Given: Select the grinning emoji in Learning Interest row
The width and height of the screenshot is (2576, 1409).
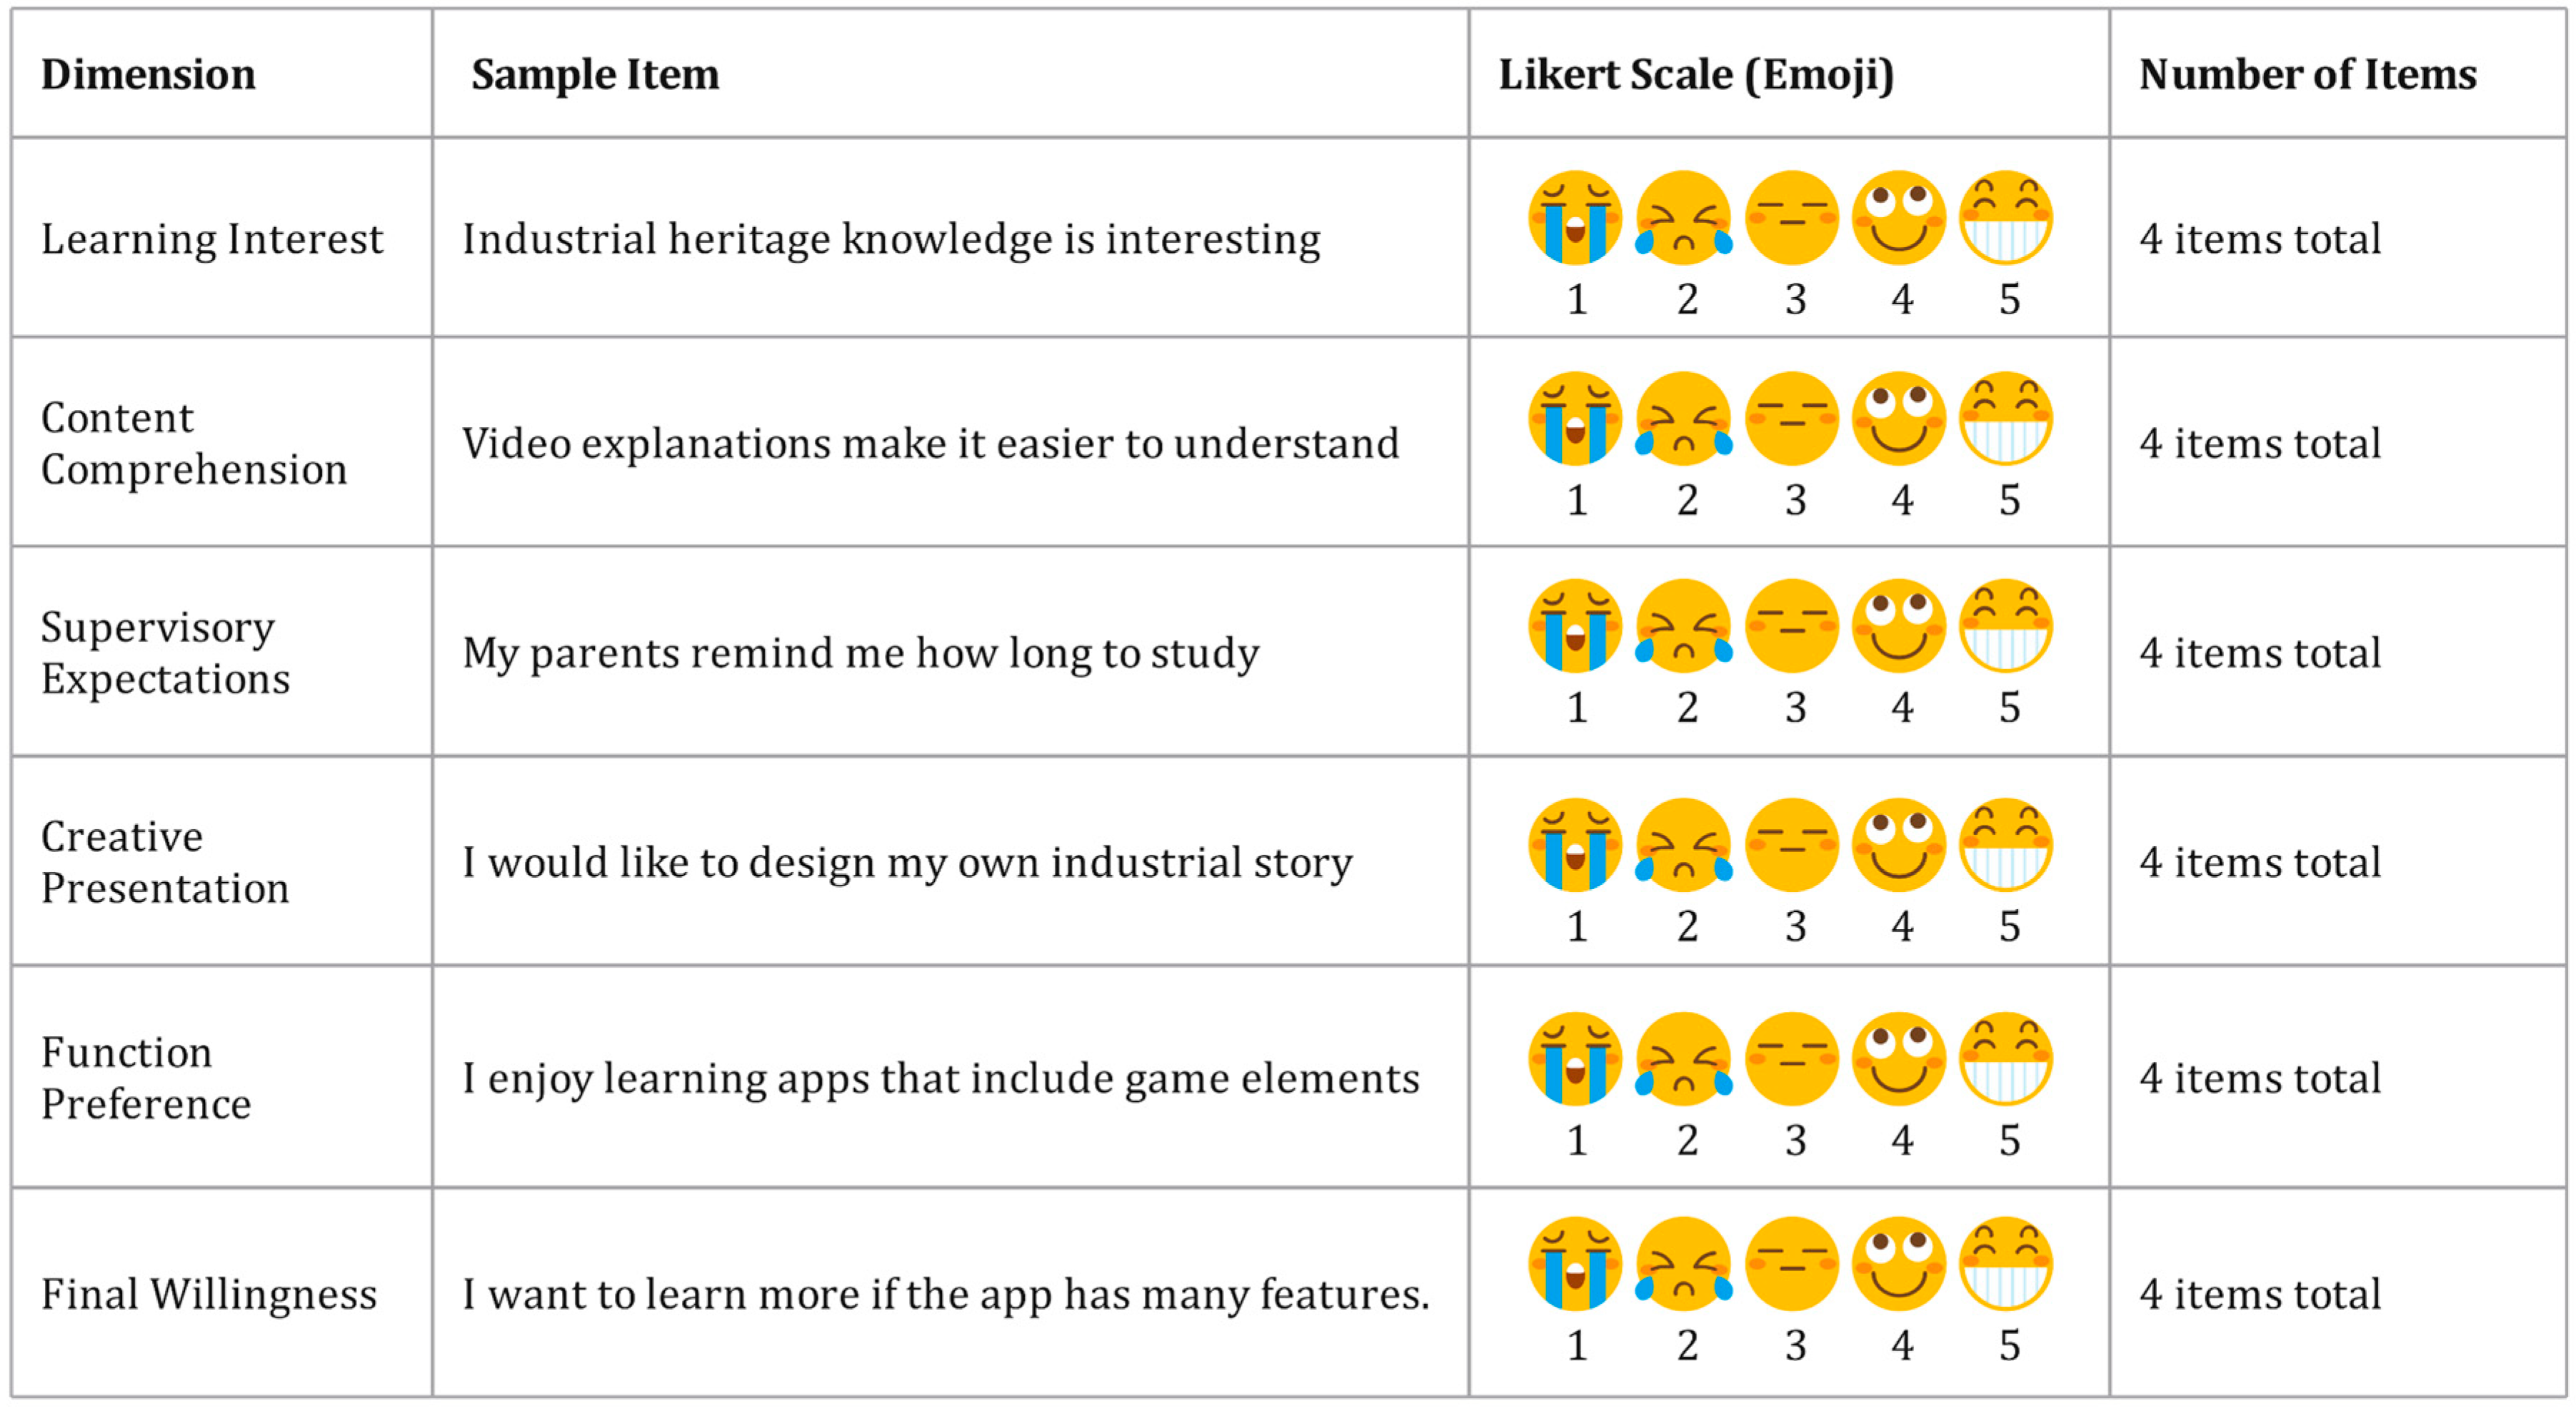Looking at the screenshot, I should (x=2005, y=217).
